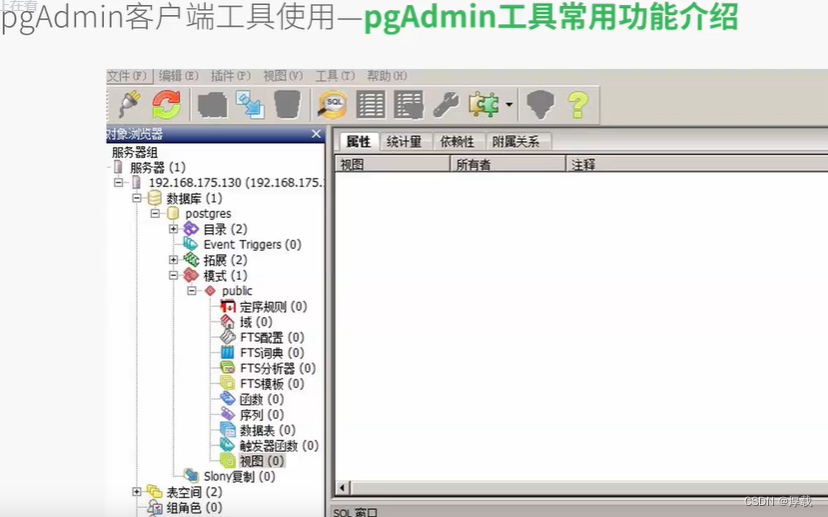Viewport: 828px width, 517px height.
Task: Open the maintenance wrench tool
Action: click(x=446, y=105)
